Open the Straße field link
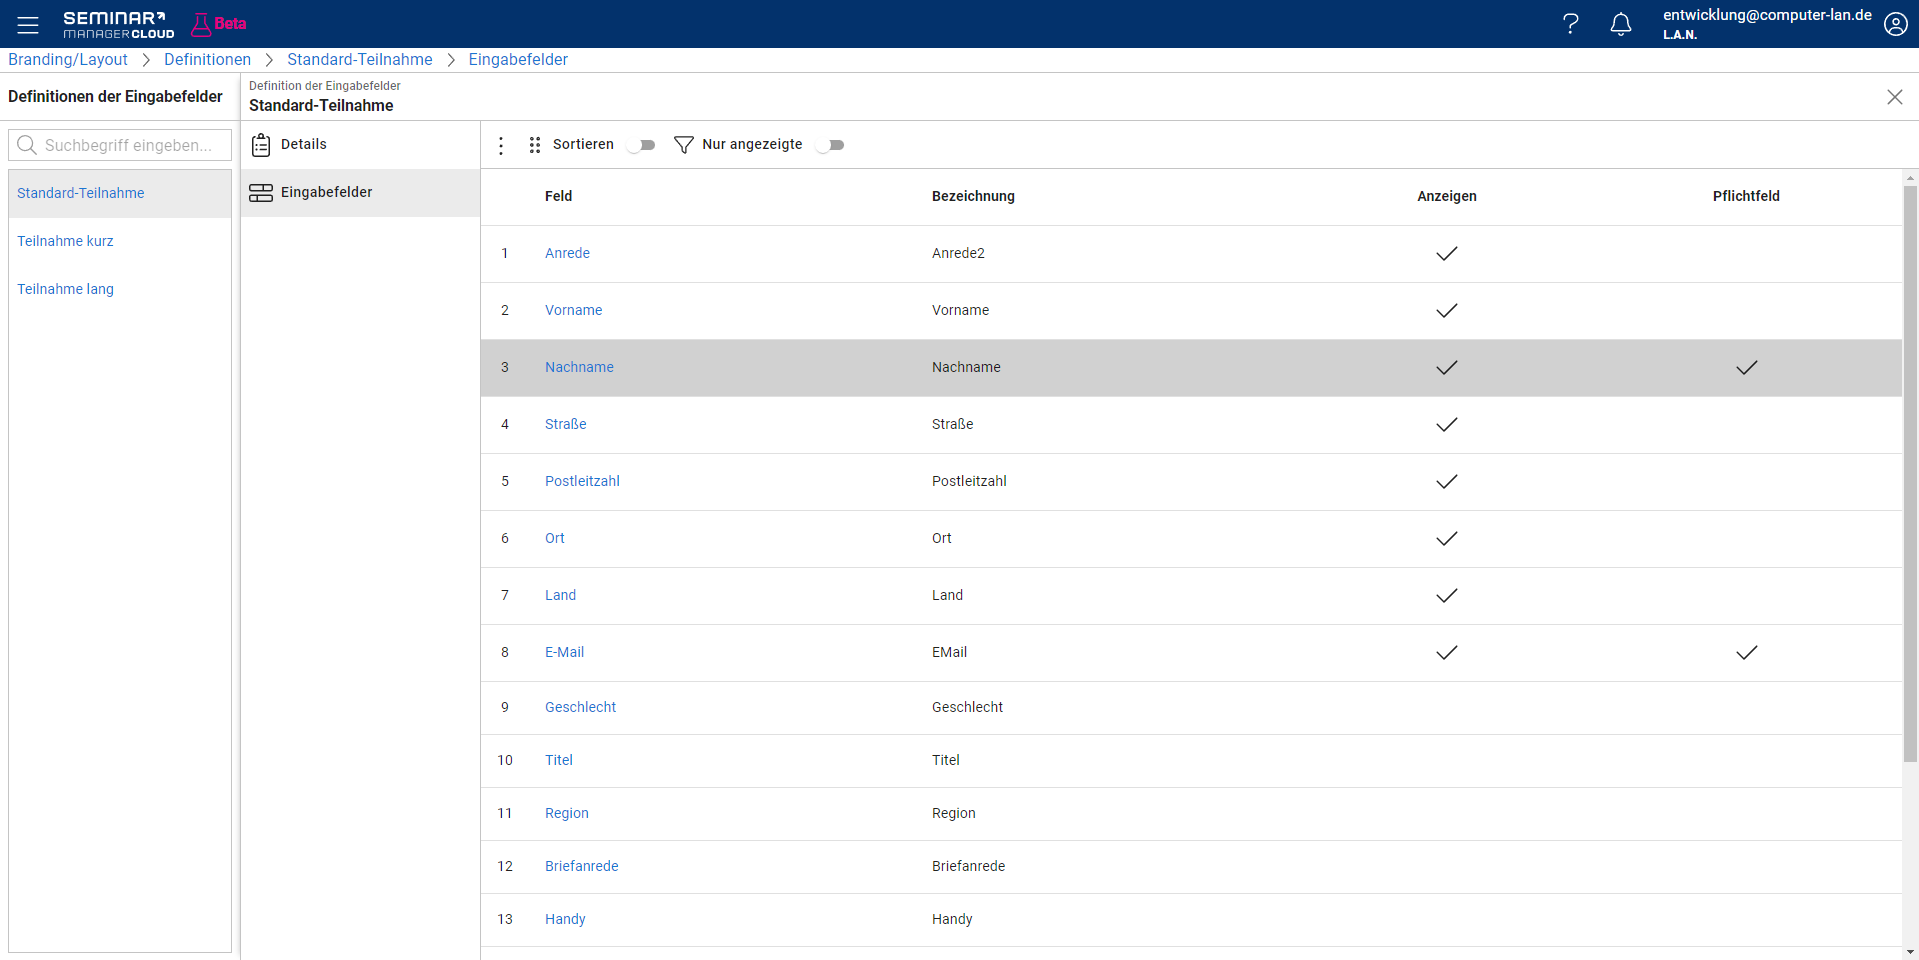The width and height of the screenshot is (1919, 960). (x=565, y=425)
